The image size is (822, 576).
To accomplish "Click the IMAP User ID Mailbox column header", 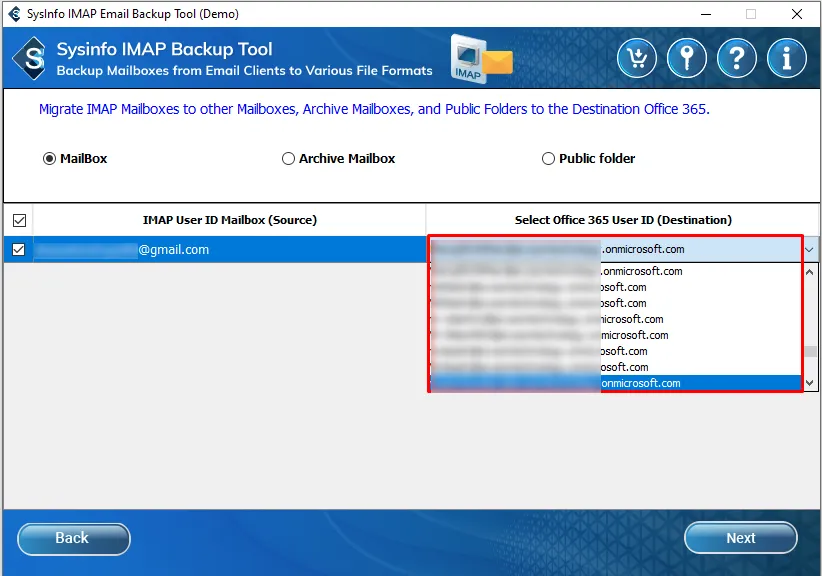I will pos(230,220).
